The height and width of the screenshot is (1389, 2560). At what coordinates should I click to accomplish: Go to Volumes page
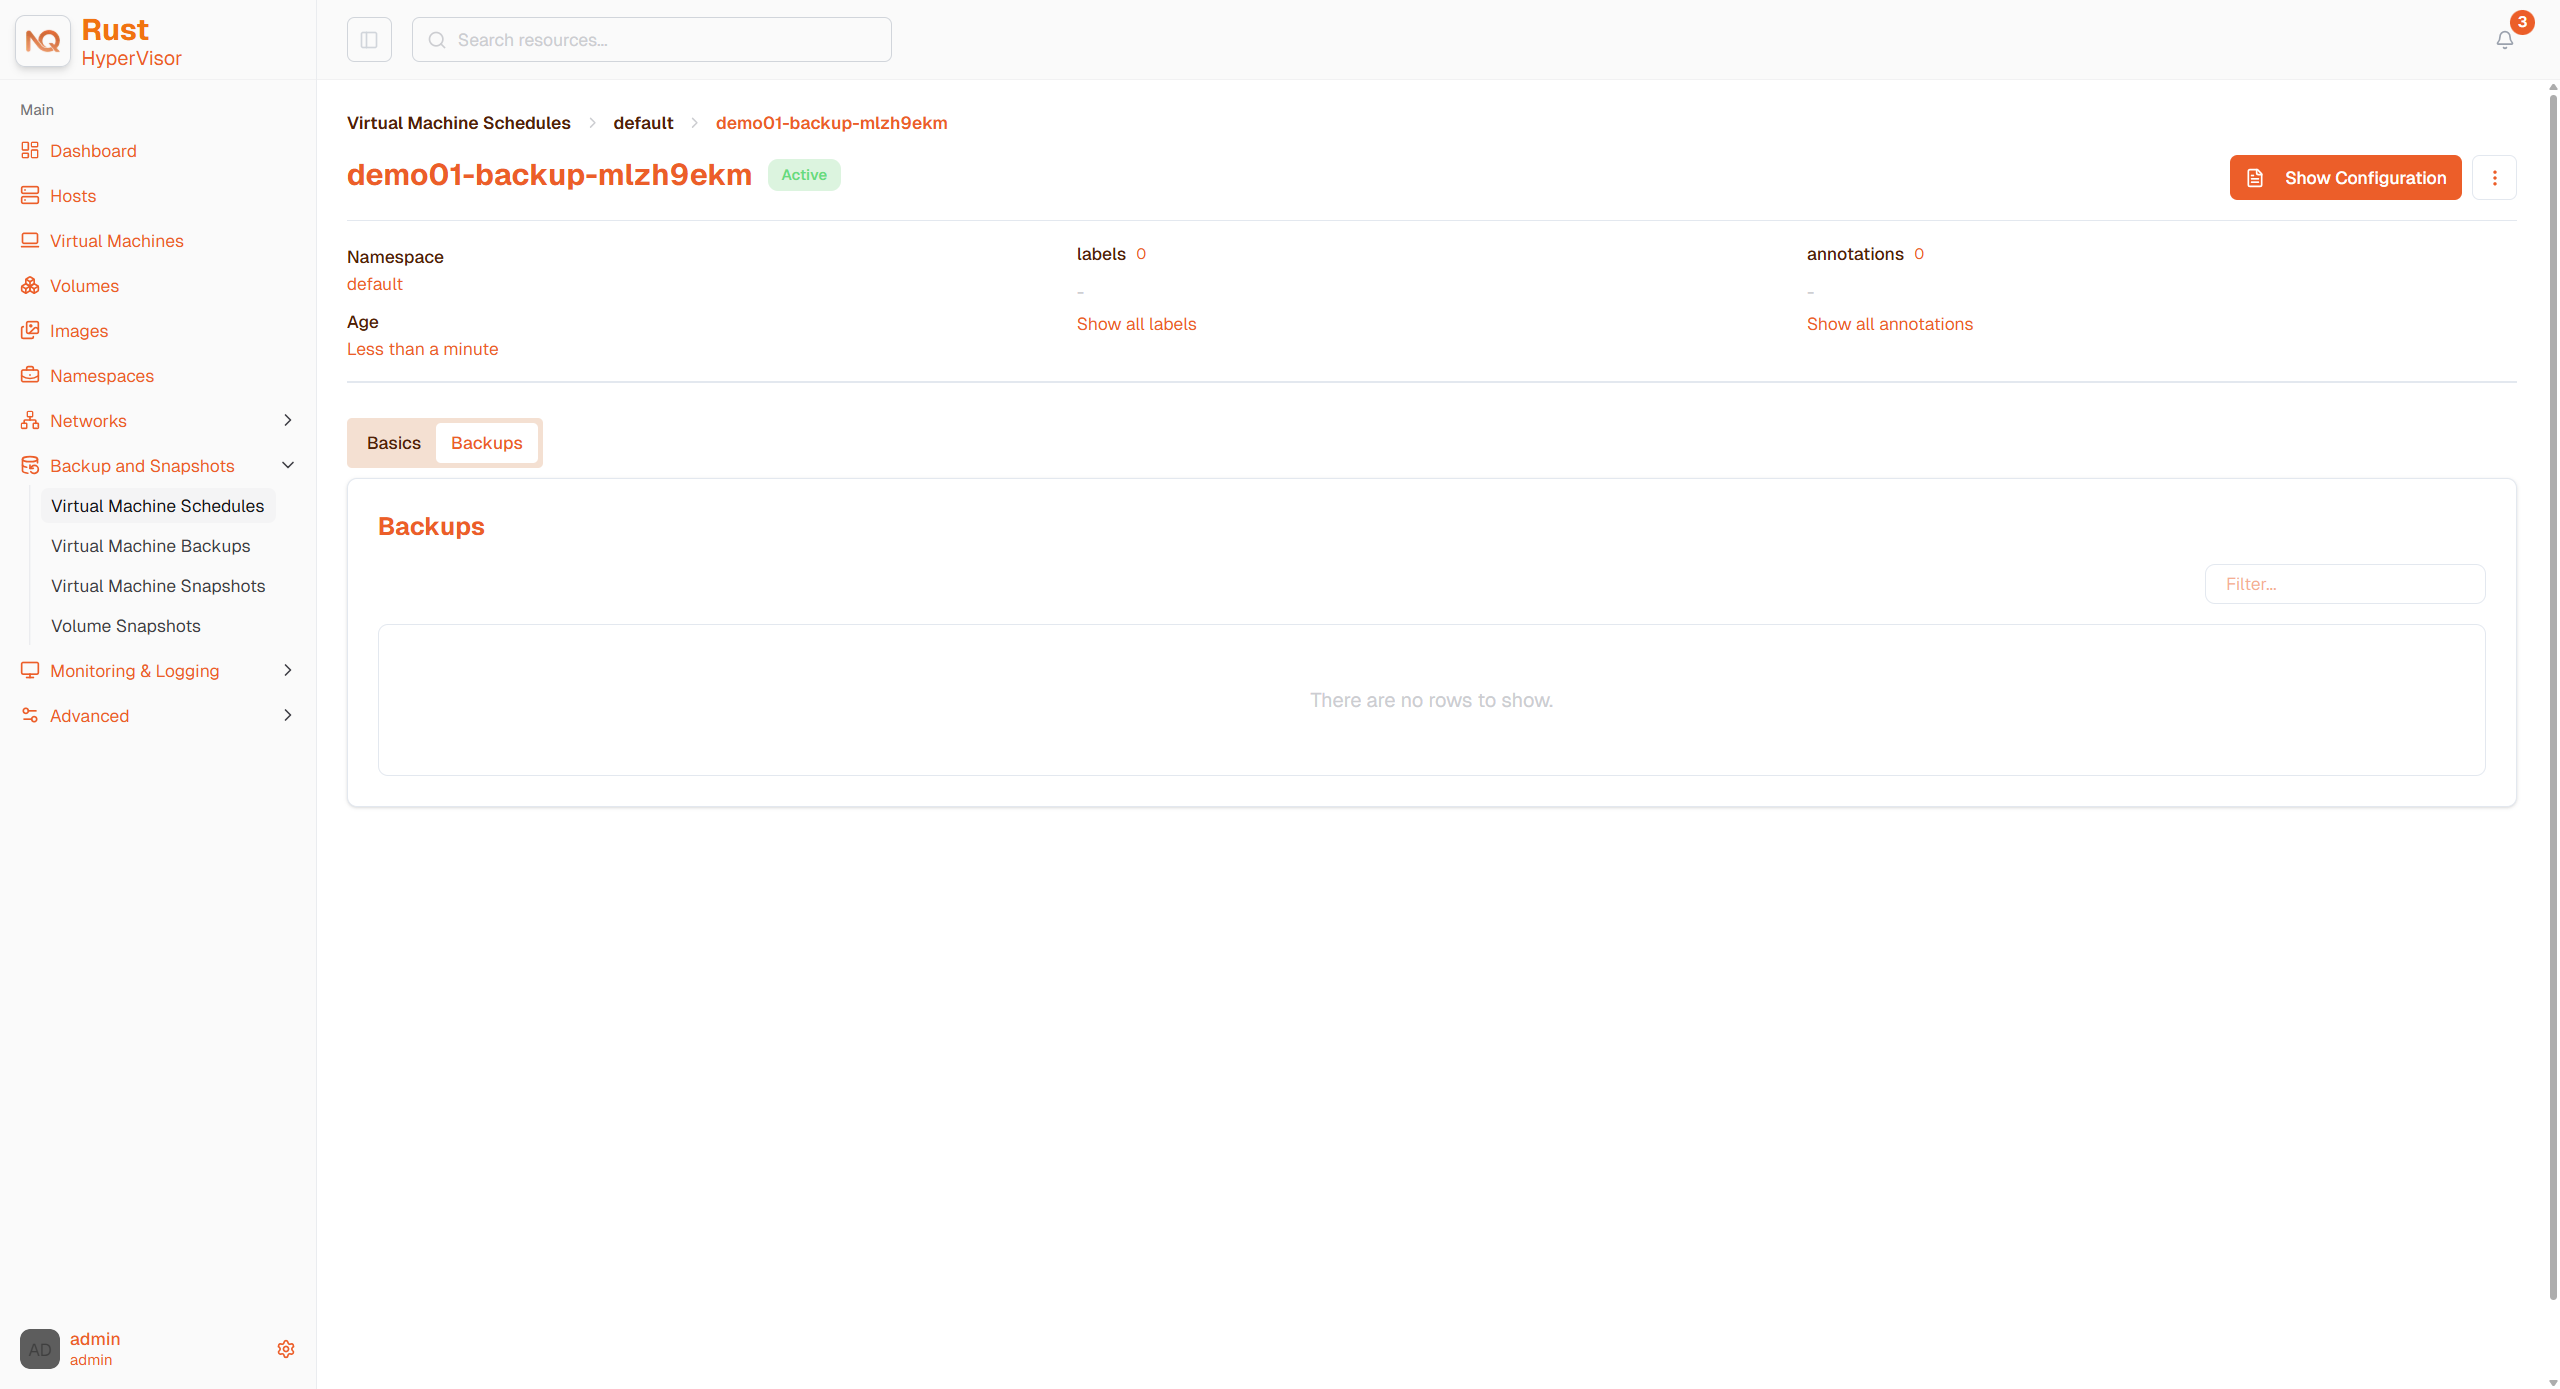[x=84, y=286]
